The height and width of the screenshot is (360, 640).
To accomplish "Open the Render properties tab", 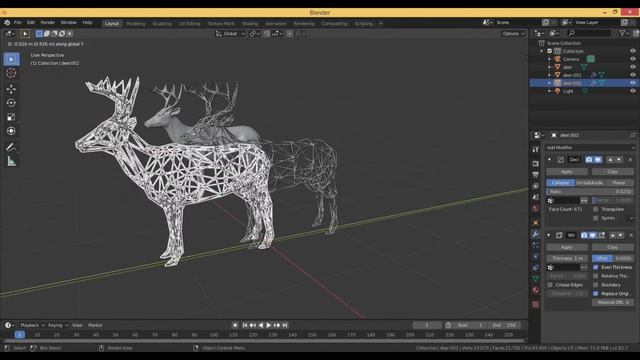I will click(536, 163).
